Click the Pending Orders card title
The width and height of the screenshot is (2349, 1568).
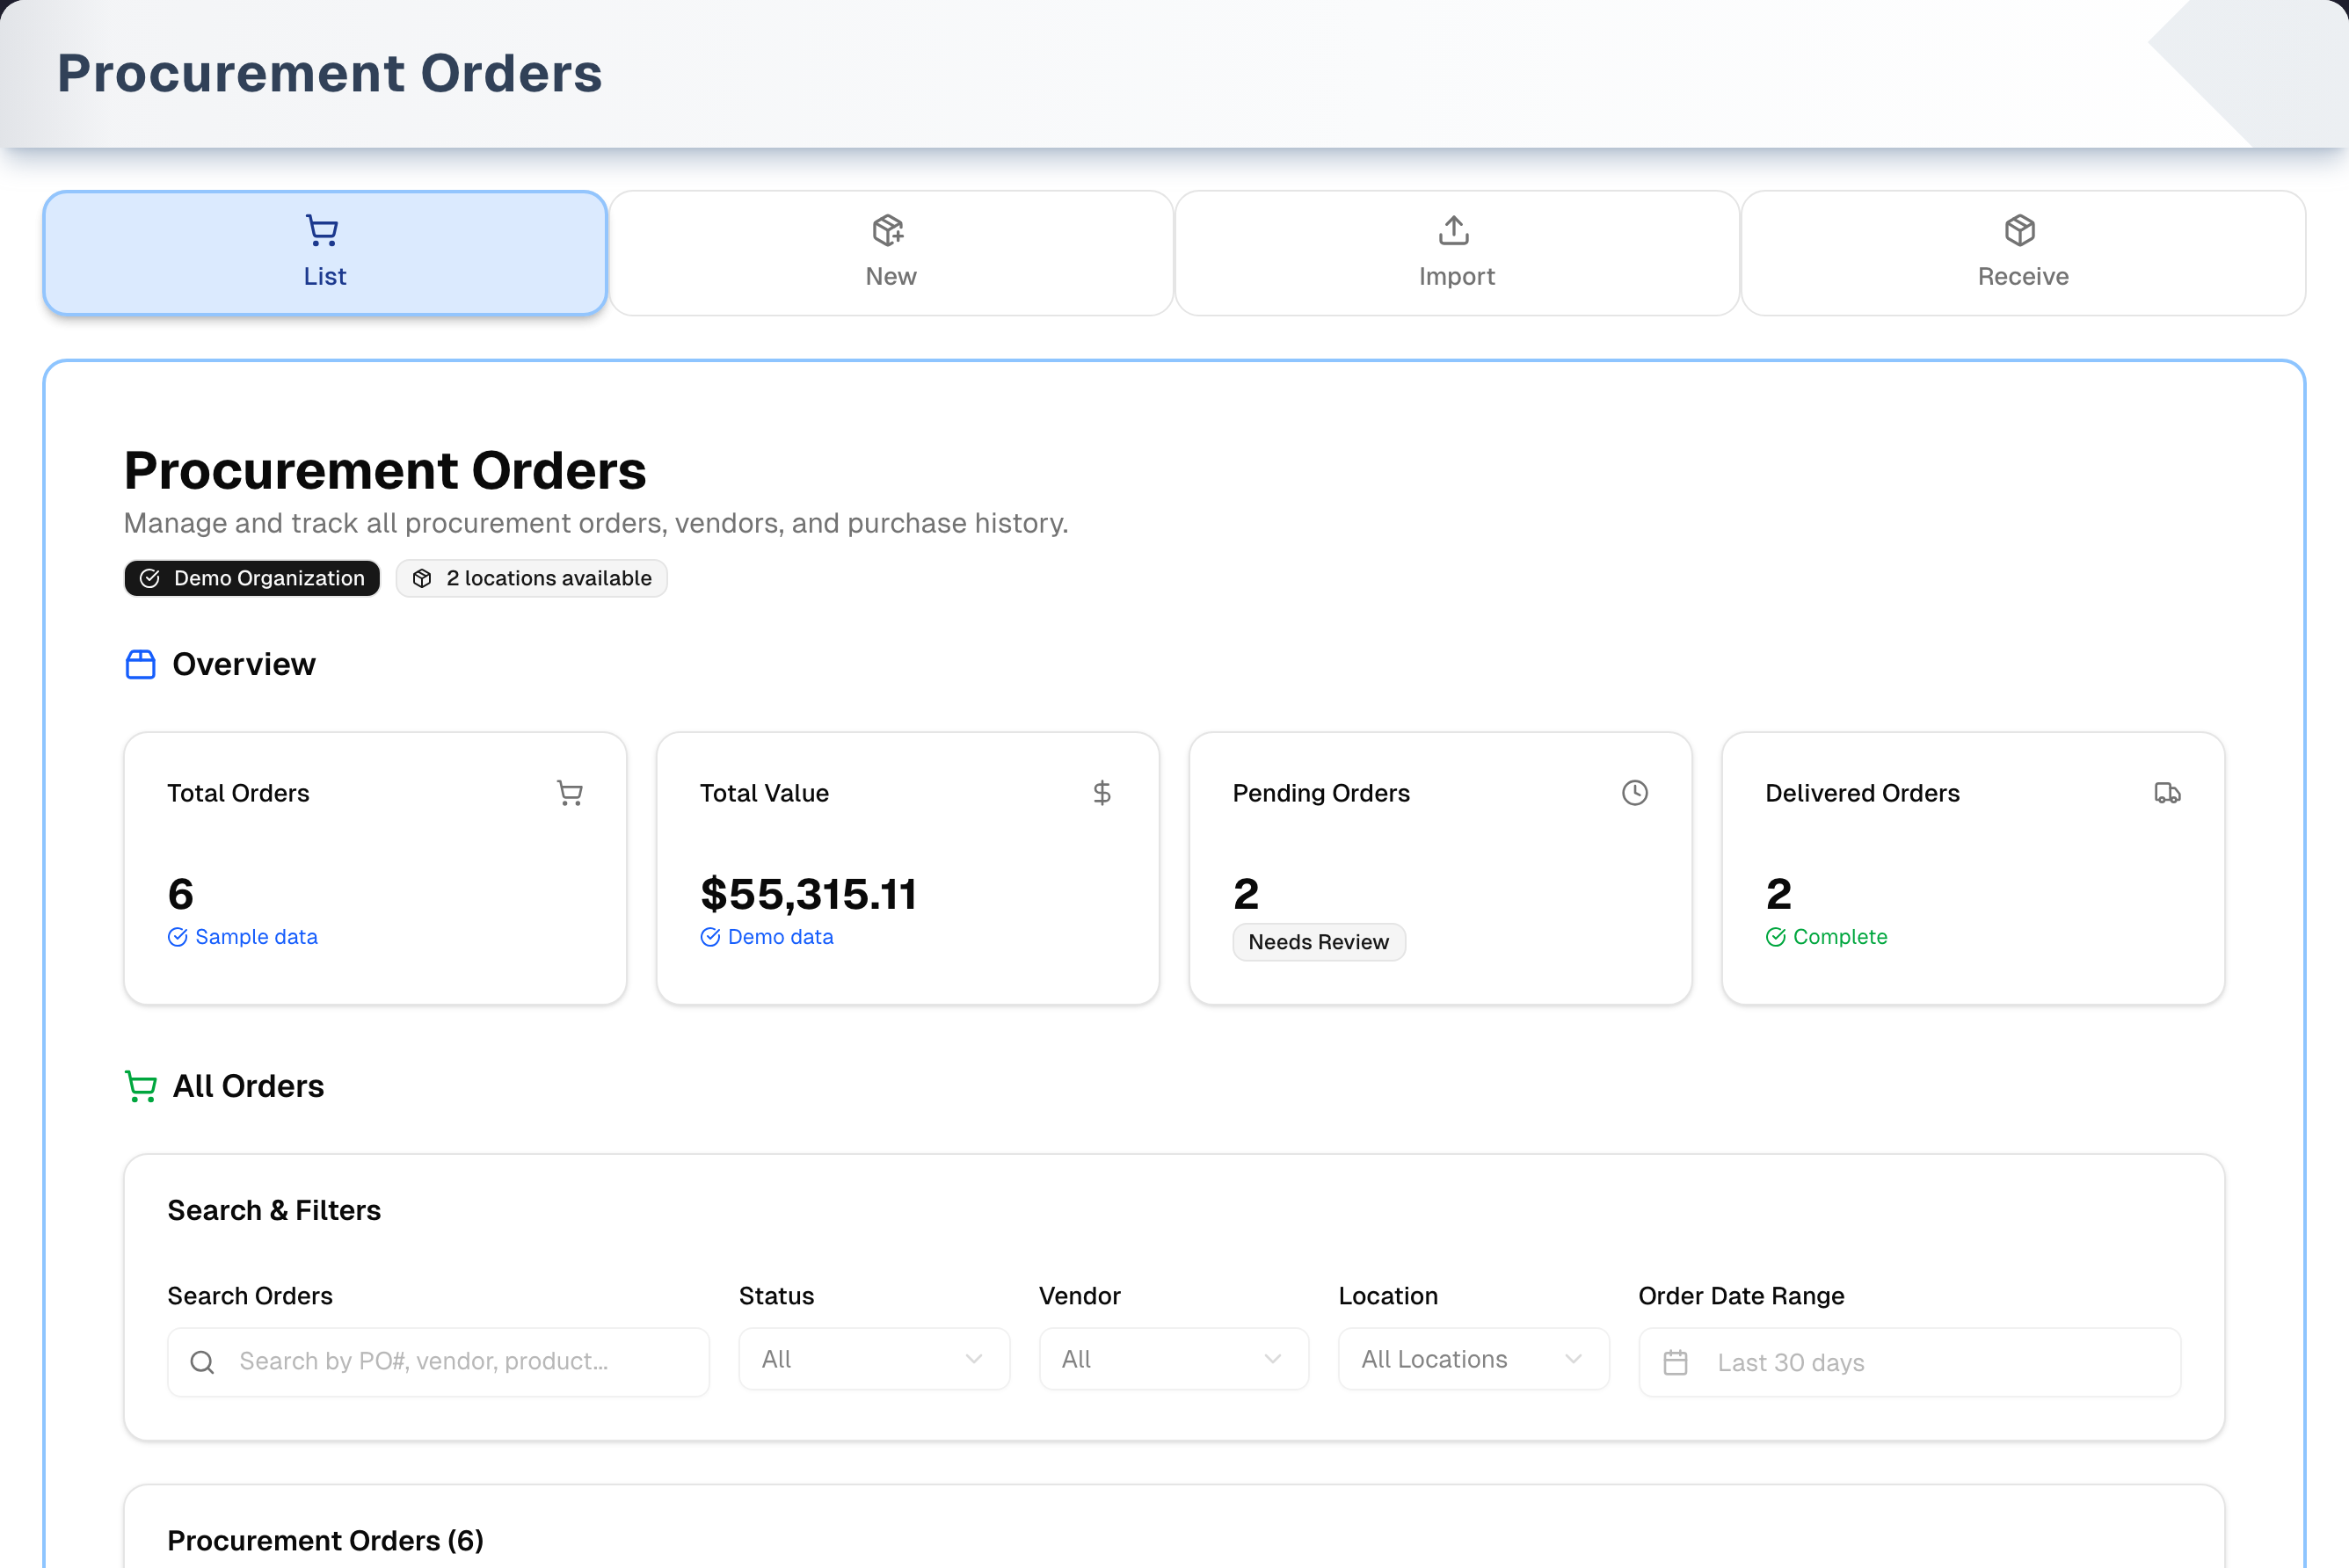[1321, 793]
